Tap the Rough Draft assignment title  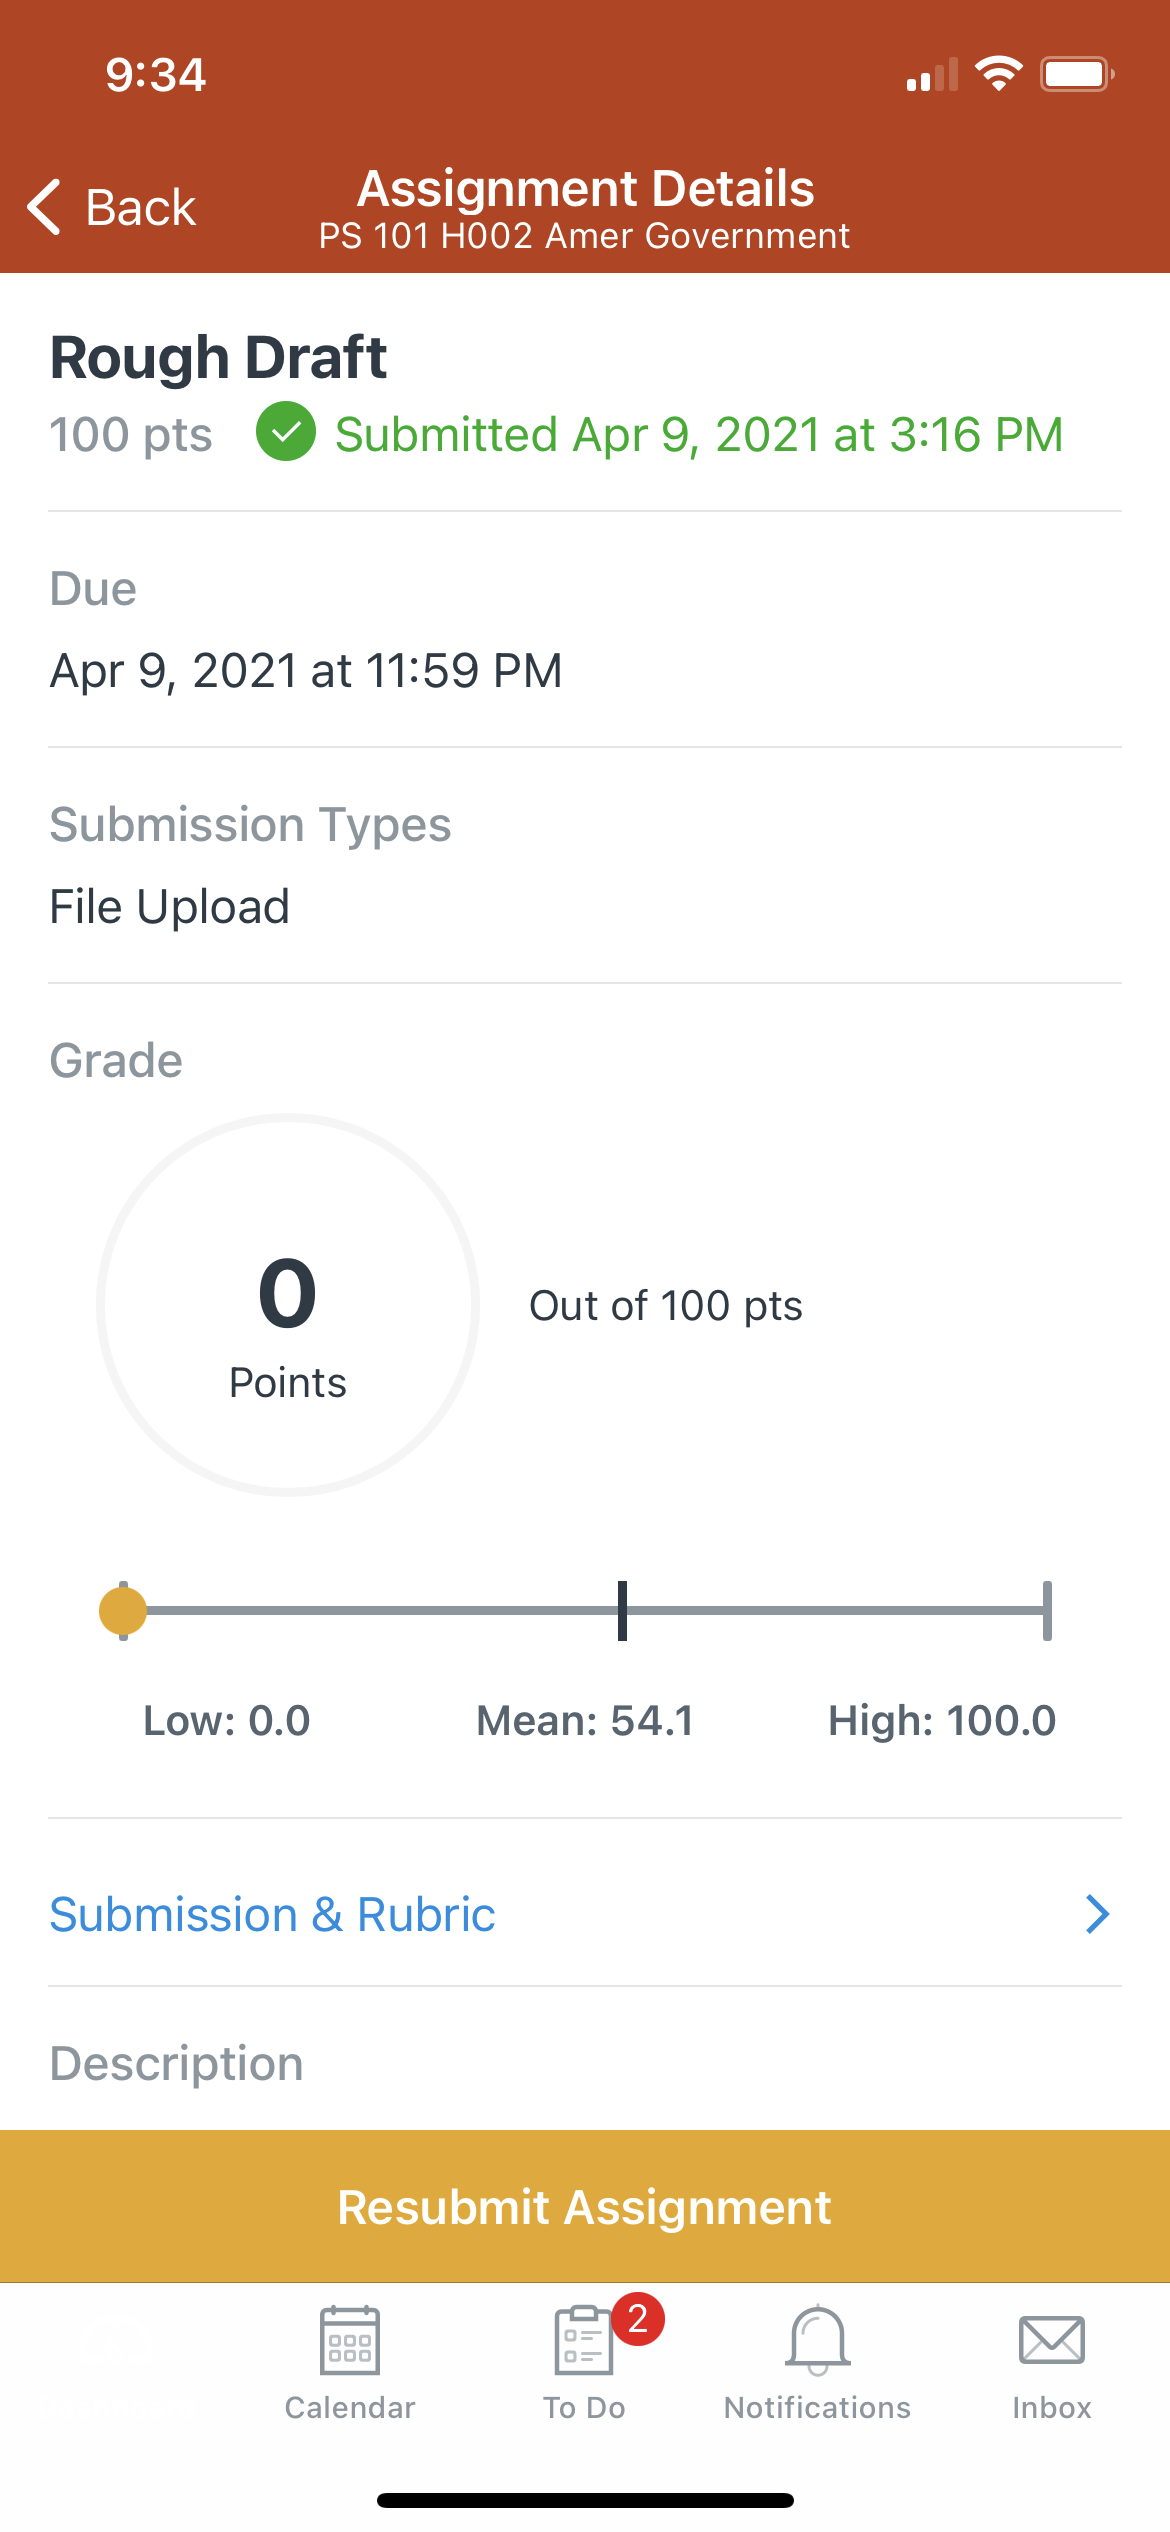(218, 357)
